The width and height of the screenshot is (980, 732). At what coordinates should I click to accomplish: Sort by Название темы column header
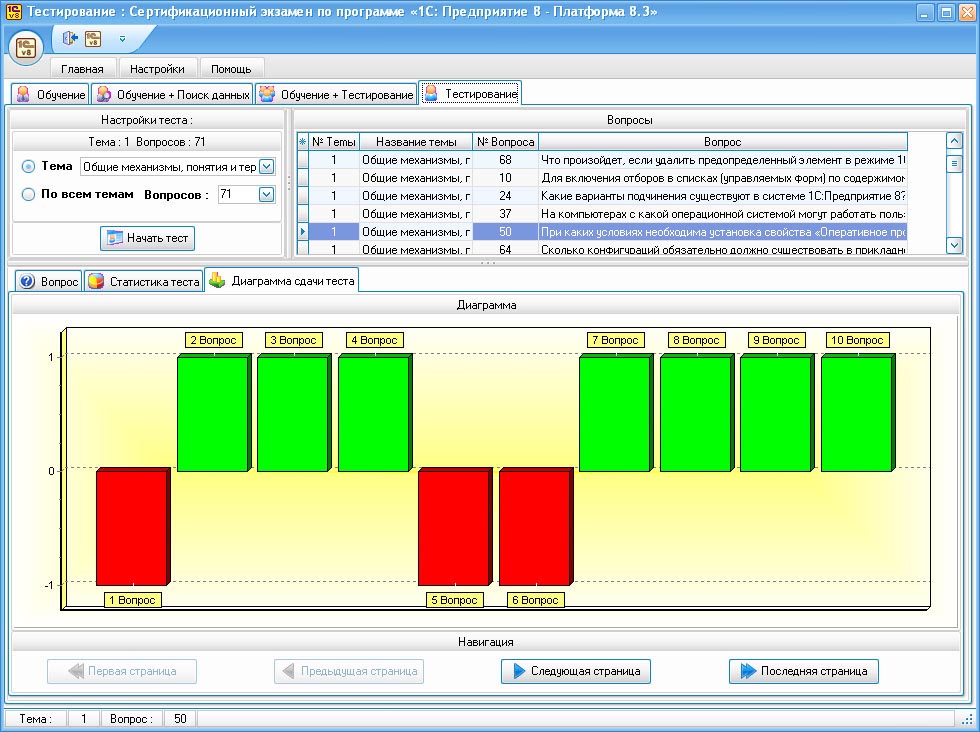click(x=416, y=142)
